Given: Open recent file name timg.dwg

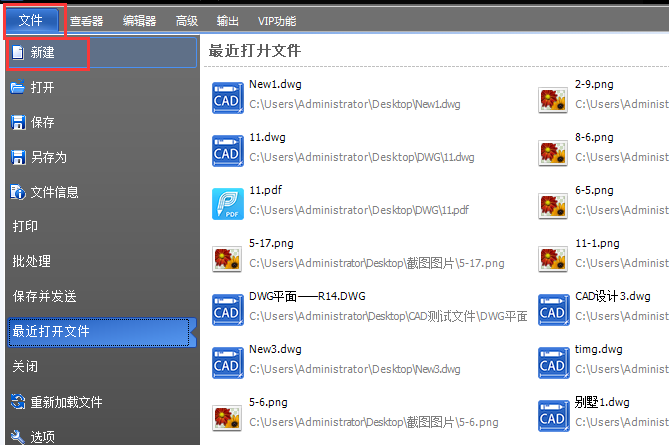Looking at the screenshot, I should 599,349.
